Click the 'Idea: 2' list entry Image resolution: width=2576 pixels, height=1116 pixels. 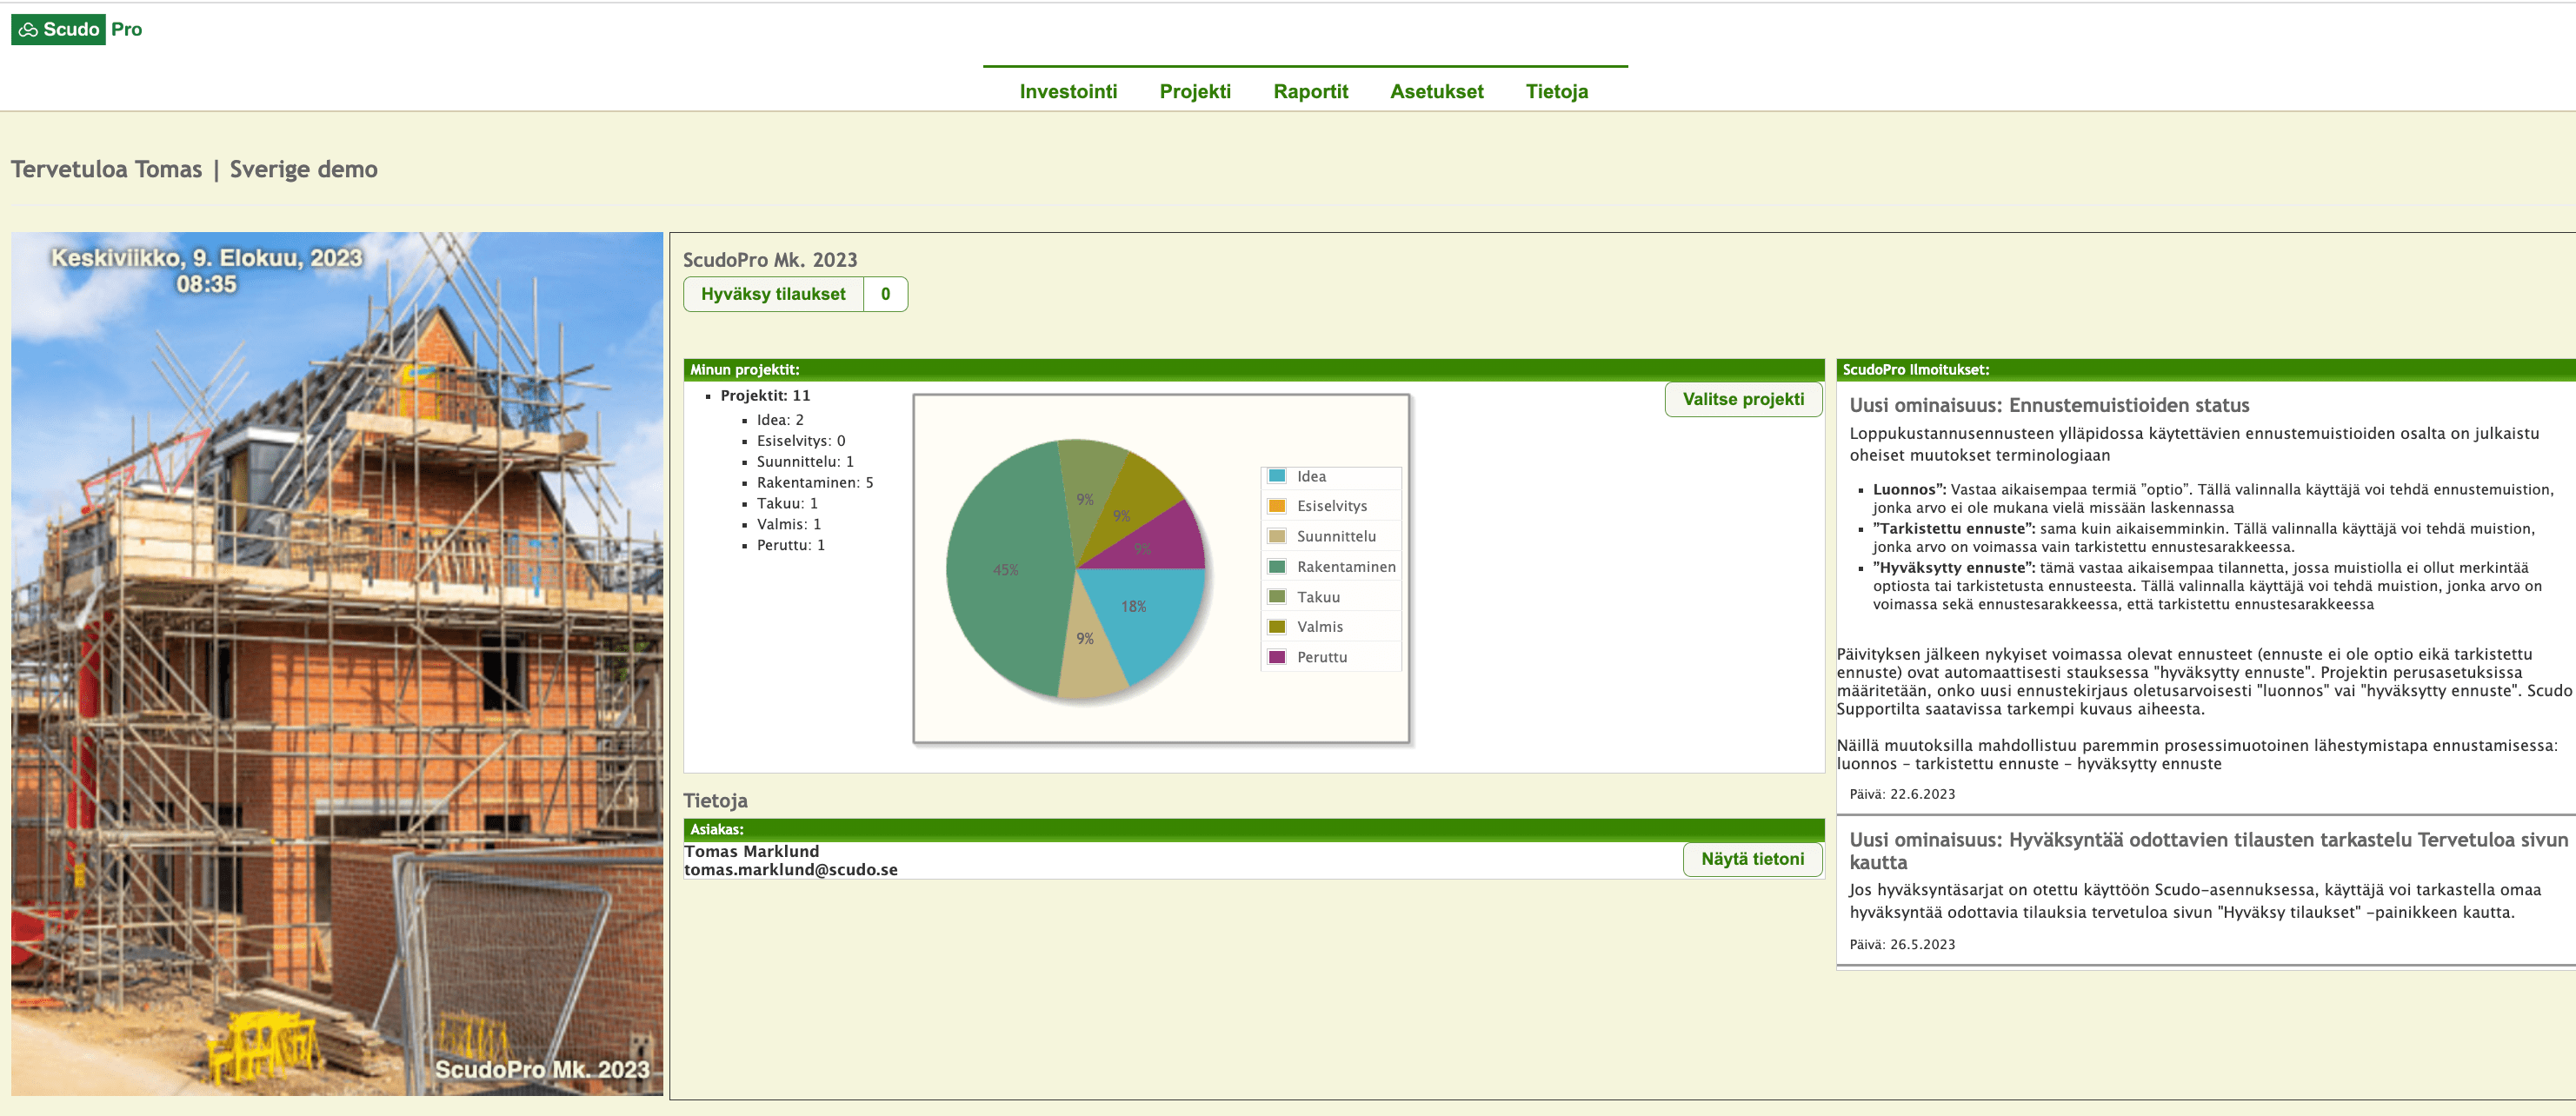[x=780, y=420]
